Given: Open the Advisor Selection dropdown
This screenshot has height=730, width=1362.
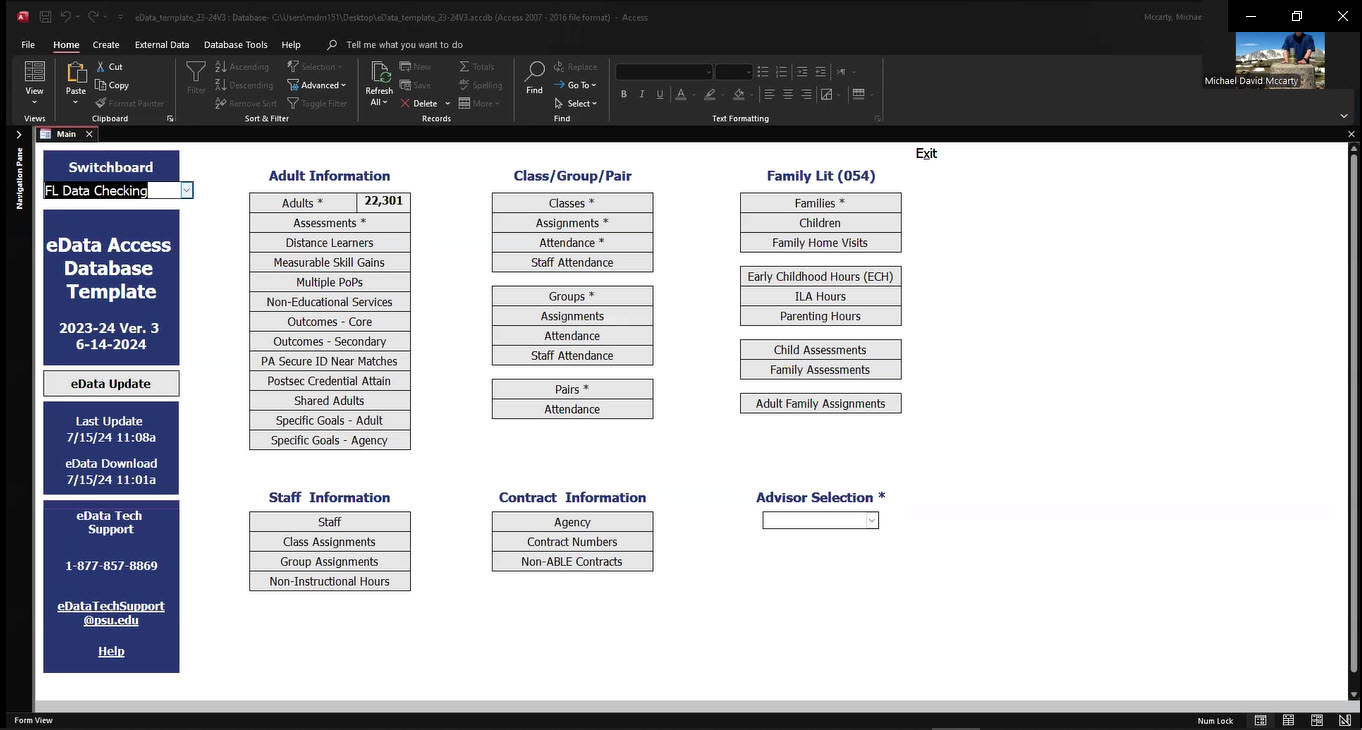Looking at the screenshot, I should (x=872, y=520).
